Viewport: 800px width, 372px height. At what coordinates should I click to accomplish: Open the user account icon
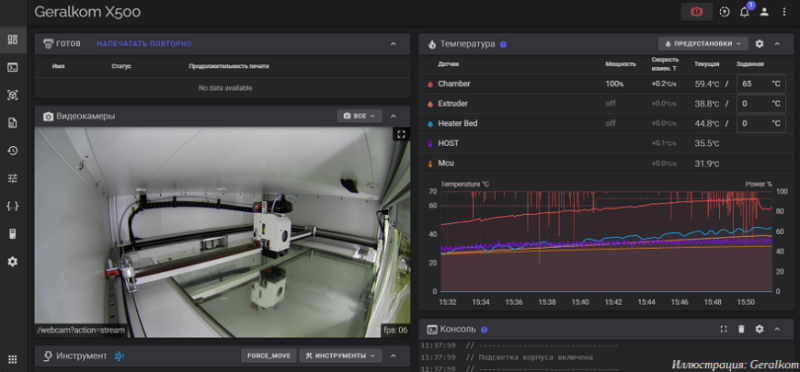coord(764,12)
